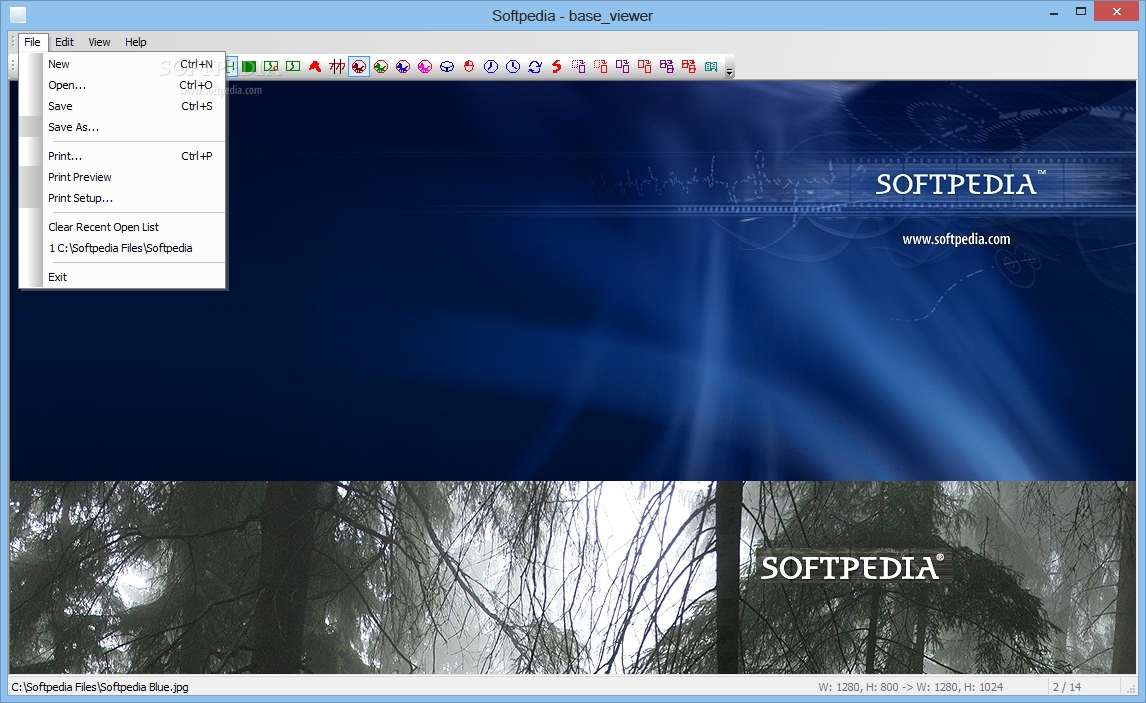Viewport: 1146px width, 703px height.
Task: Click the solid green D-shaped toolbar icon
Action: click(249, 66)
